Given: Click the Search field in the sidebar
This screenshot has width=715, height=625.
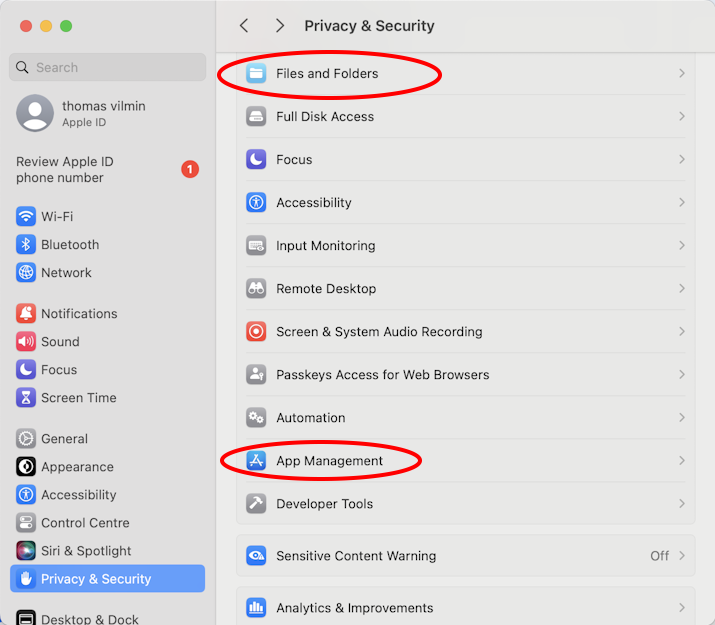Looking at the screenshot, I should [108, 68].
